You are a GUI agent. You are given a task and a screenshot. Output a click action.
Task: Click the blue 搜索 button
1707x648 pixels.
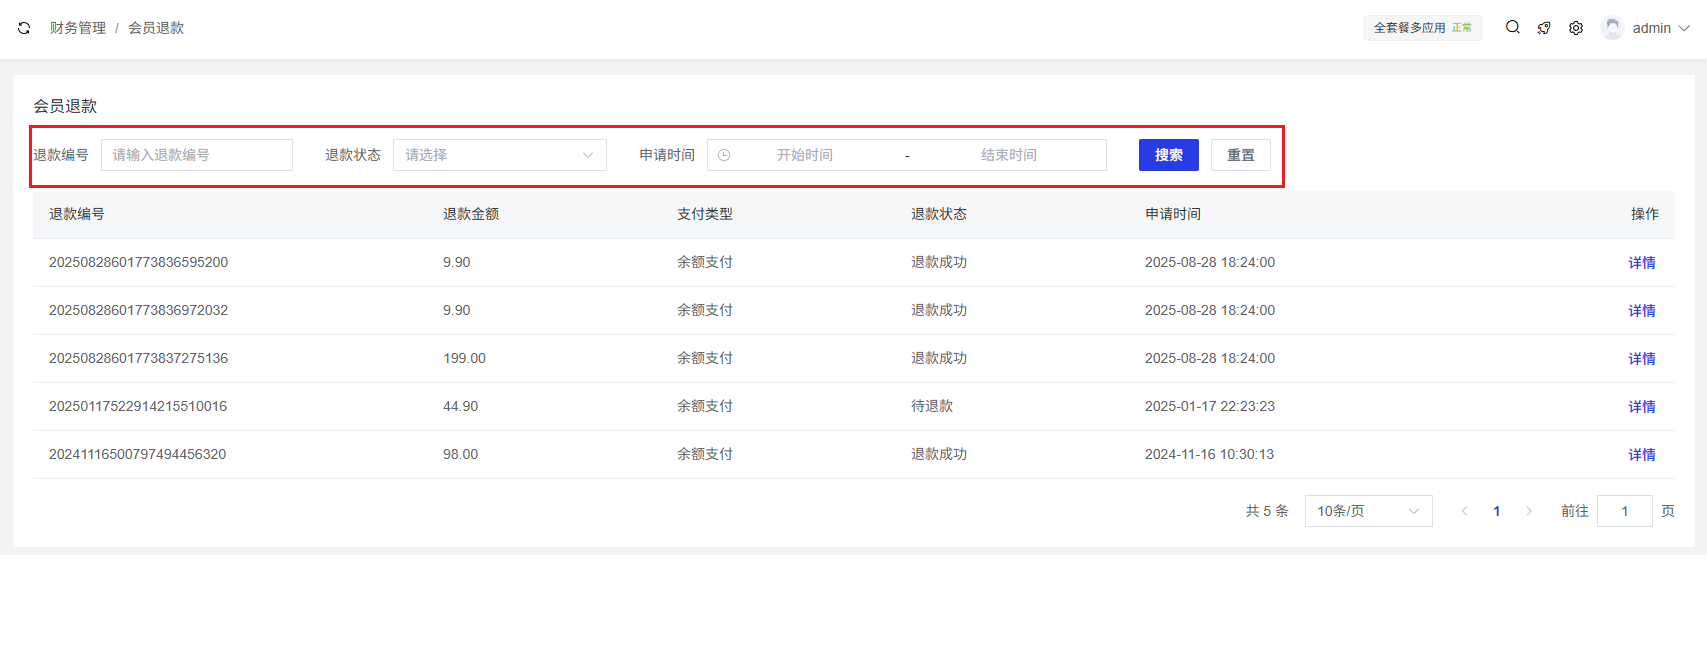[x=1168, y=155]
